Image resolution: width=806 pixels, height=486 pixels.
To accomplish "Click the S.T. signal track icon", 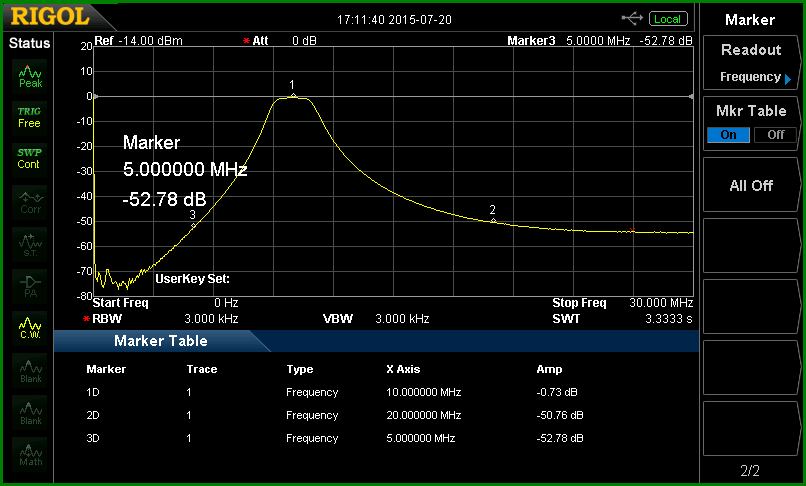I will [x=30, y=245].
